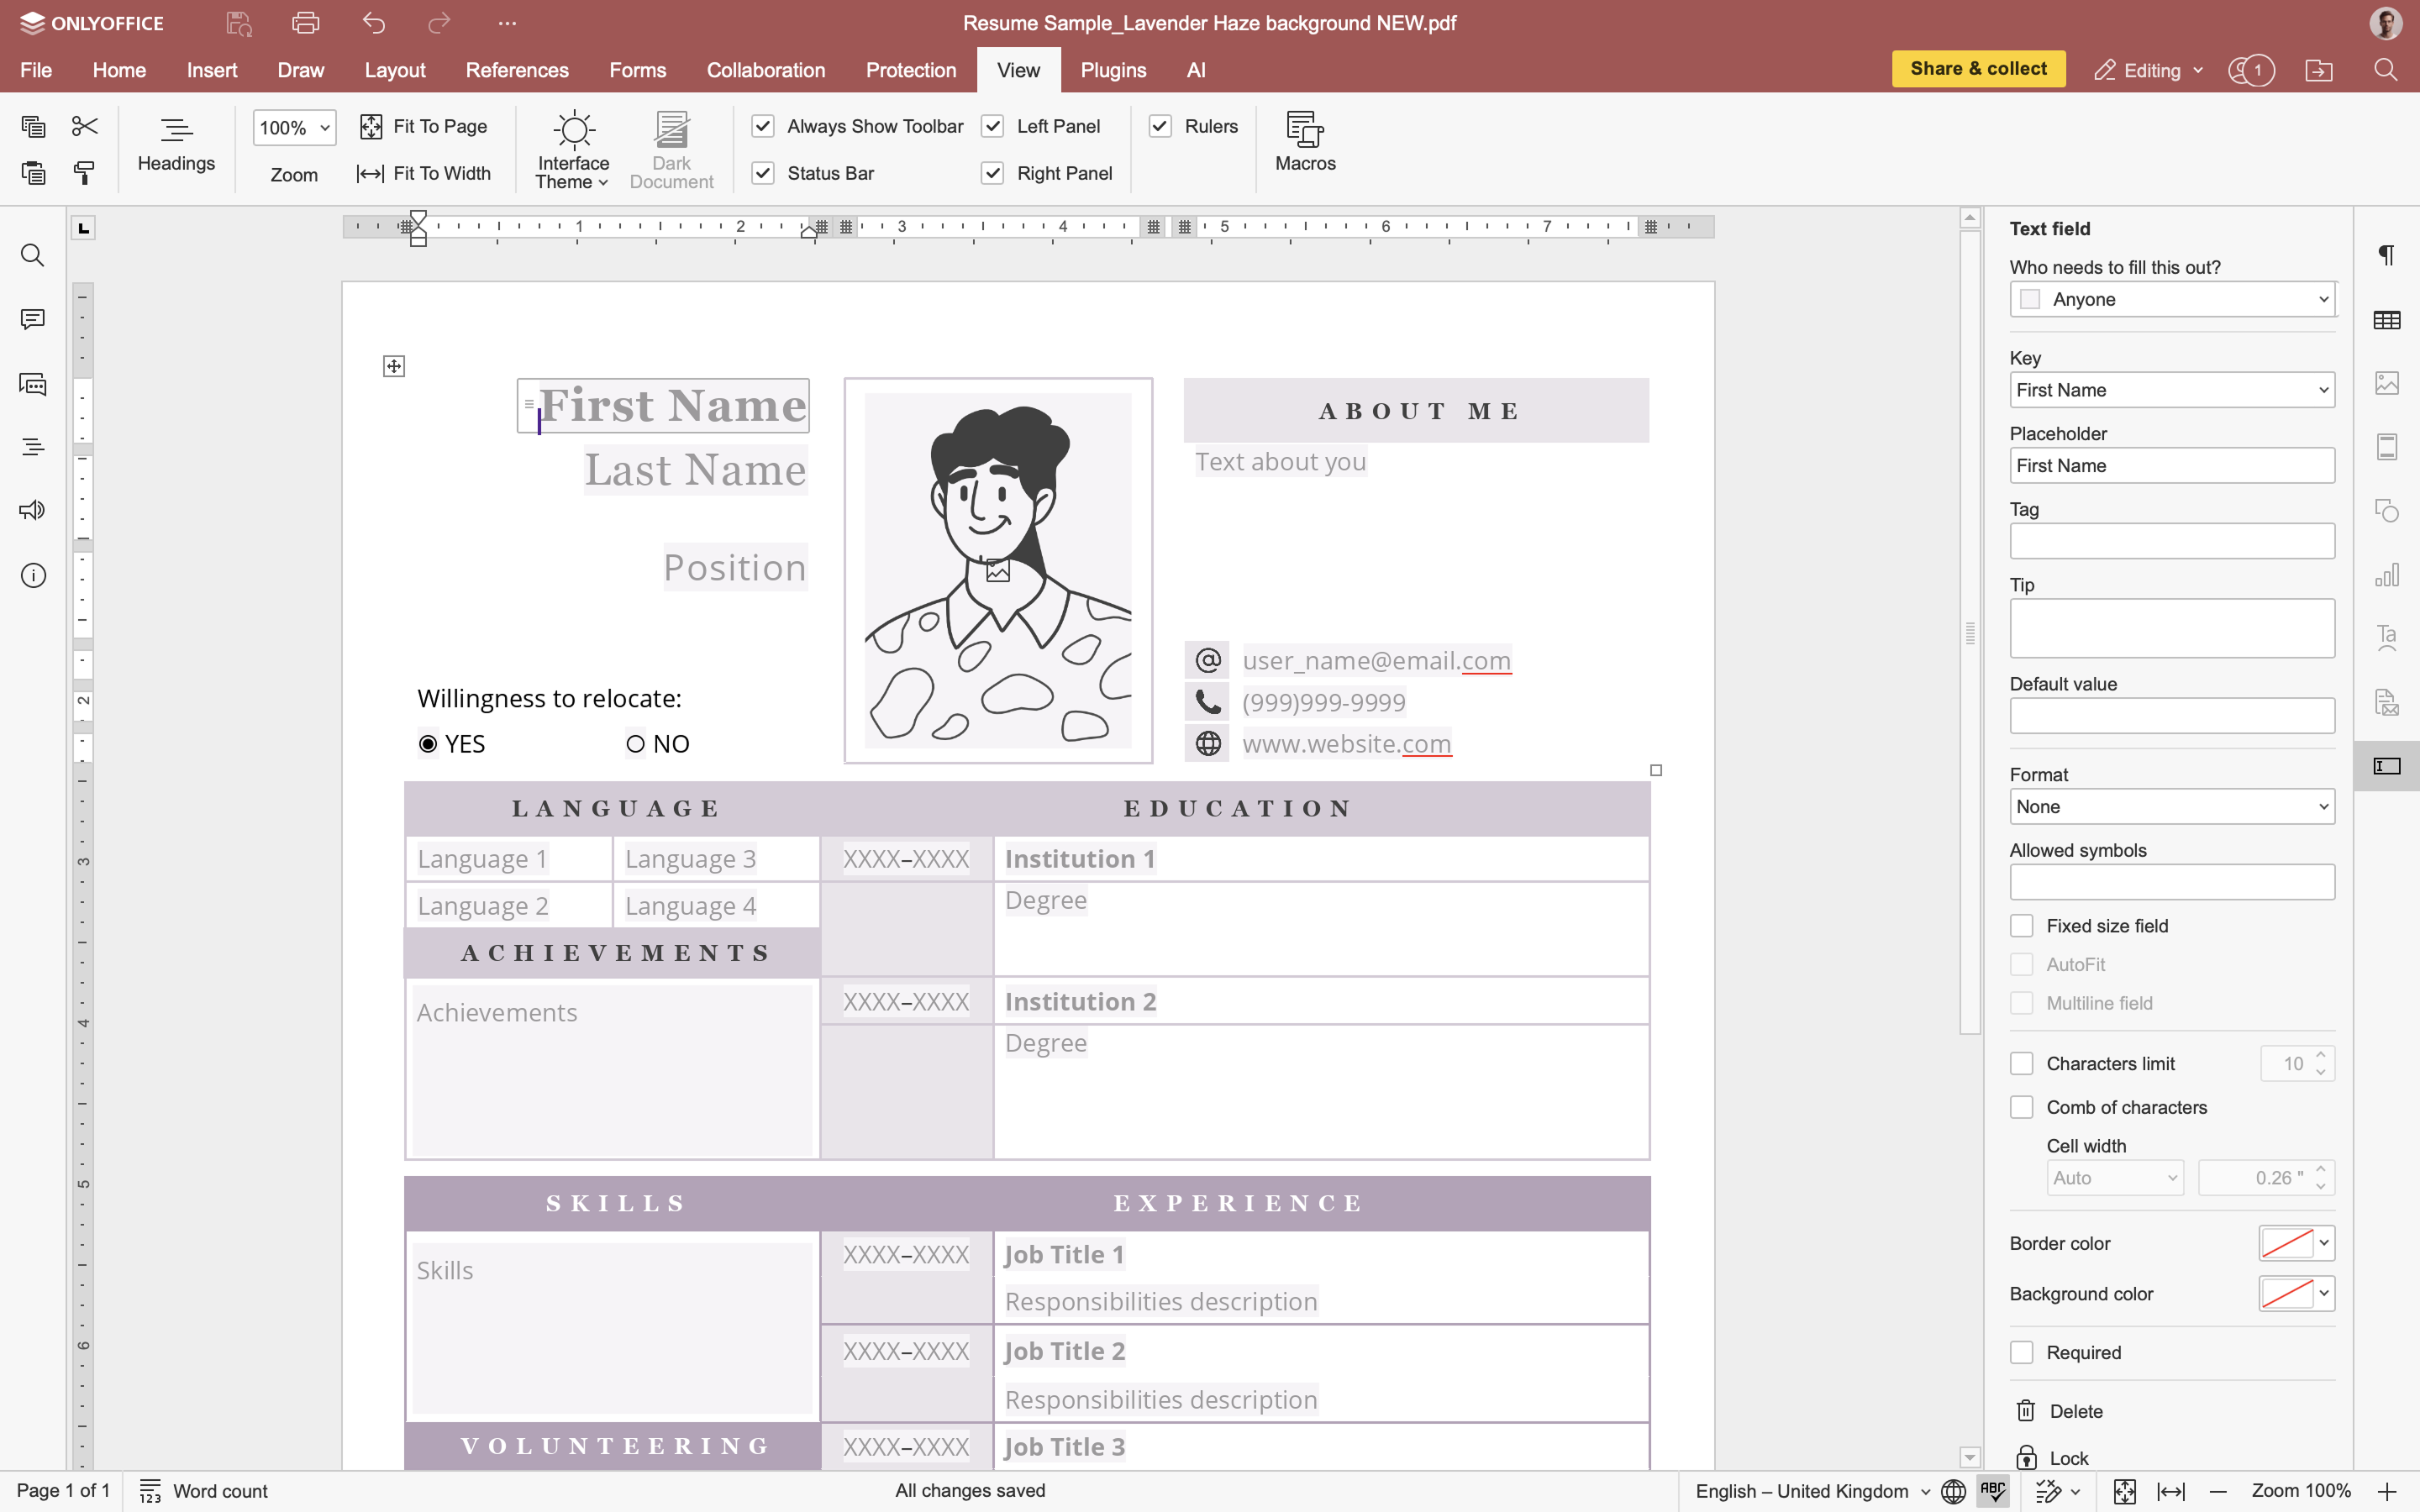This screenshot has height=1512, width=2420.
Task: Uncheck Always Show Toolbar
Action: tap(763, 126)
